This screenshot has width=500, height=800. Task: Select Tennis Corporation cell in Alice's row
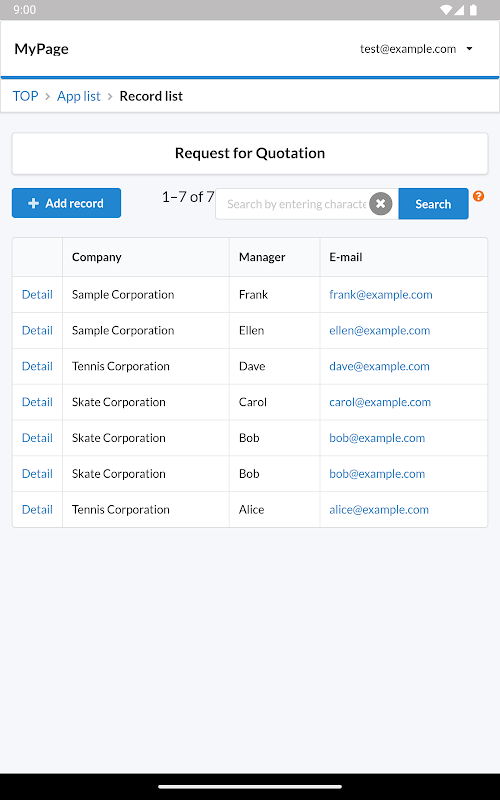pos(146,509)
